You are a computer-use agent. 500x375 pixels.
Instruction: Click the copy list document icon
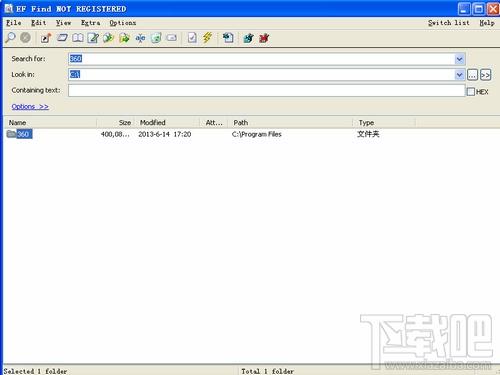click(x=228, y=38)
